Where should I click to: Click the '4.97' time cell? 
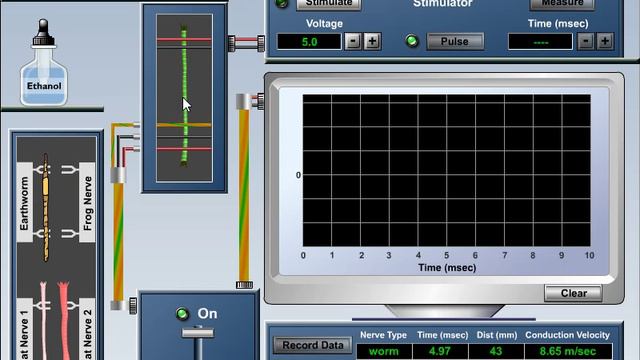pos(440,351)
